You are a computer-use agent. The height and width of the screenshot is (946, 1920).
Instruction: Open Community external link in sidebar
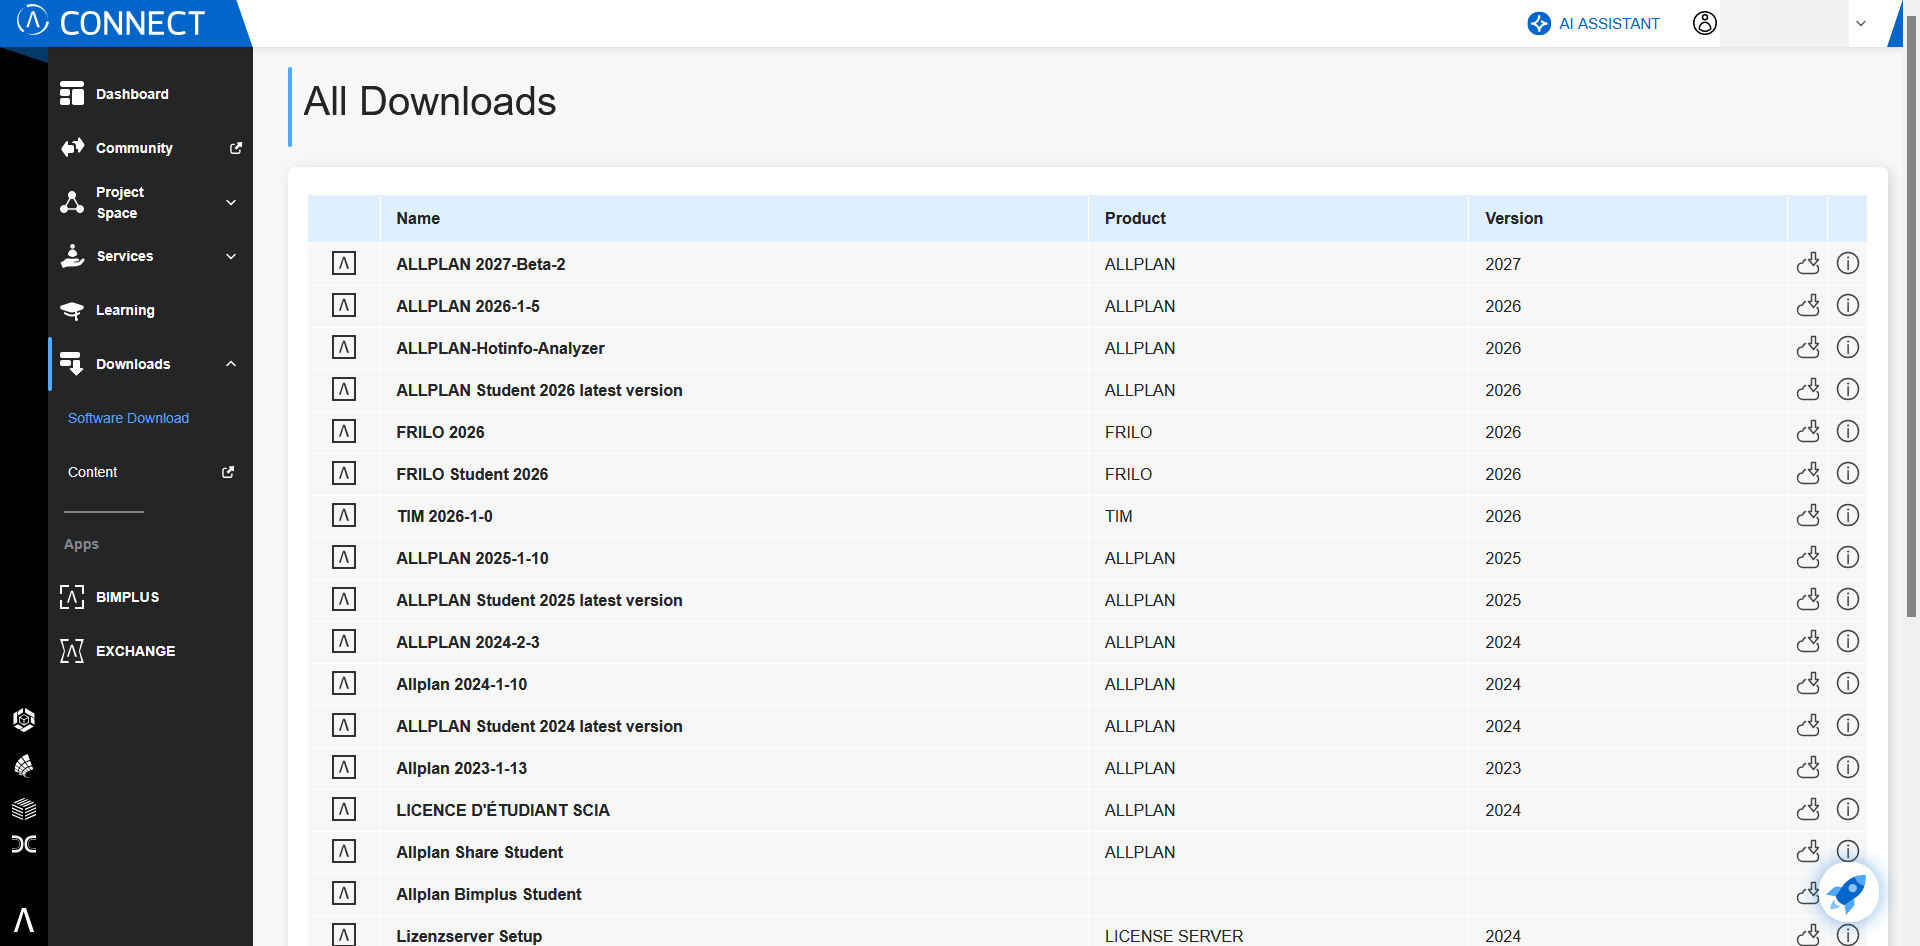click(150, 148)
